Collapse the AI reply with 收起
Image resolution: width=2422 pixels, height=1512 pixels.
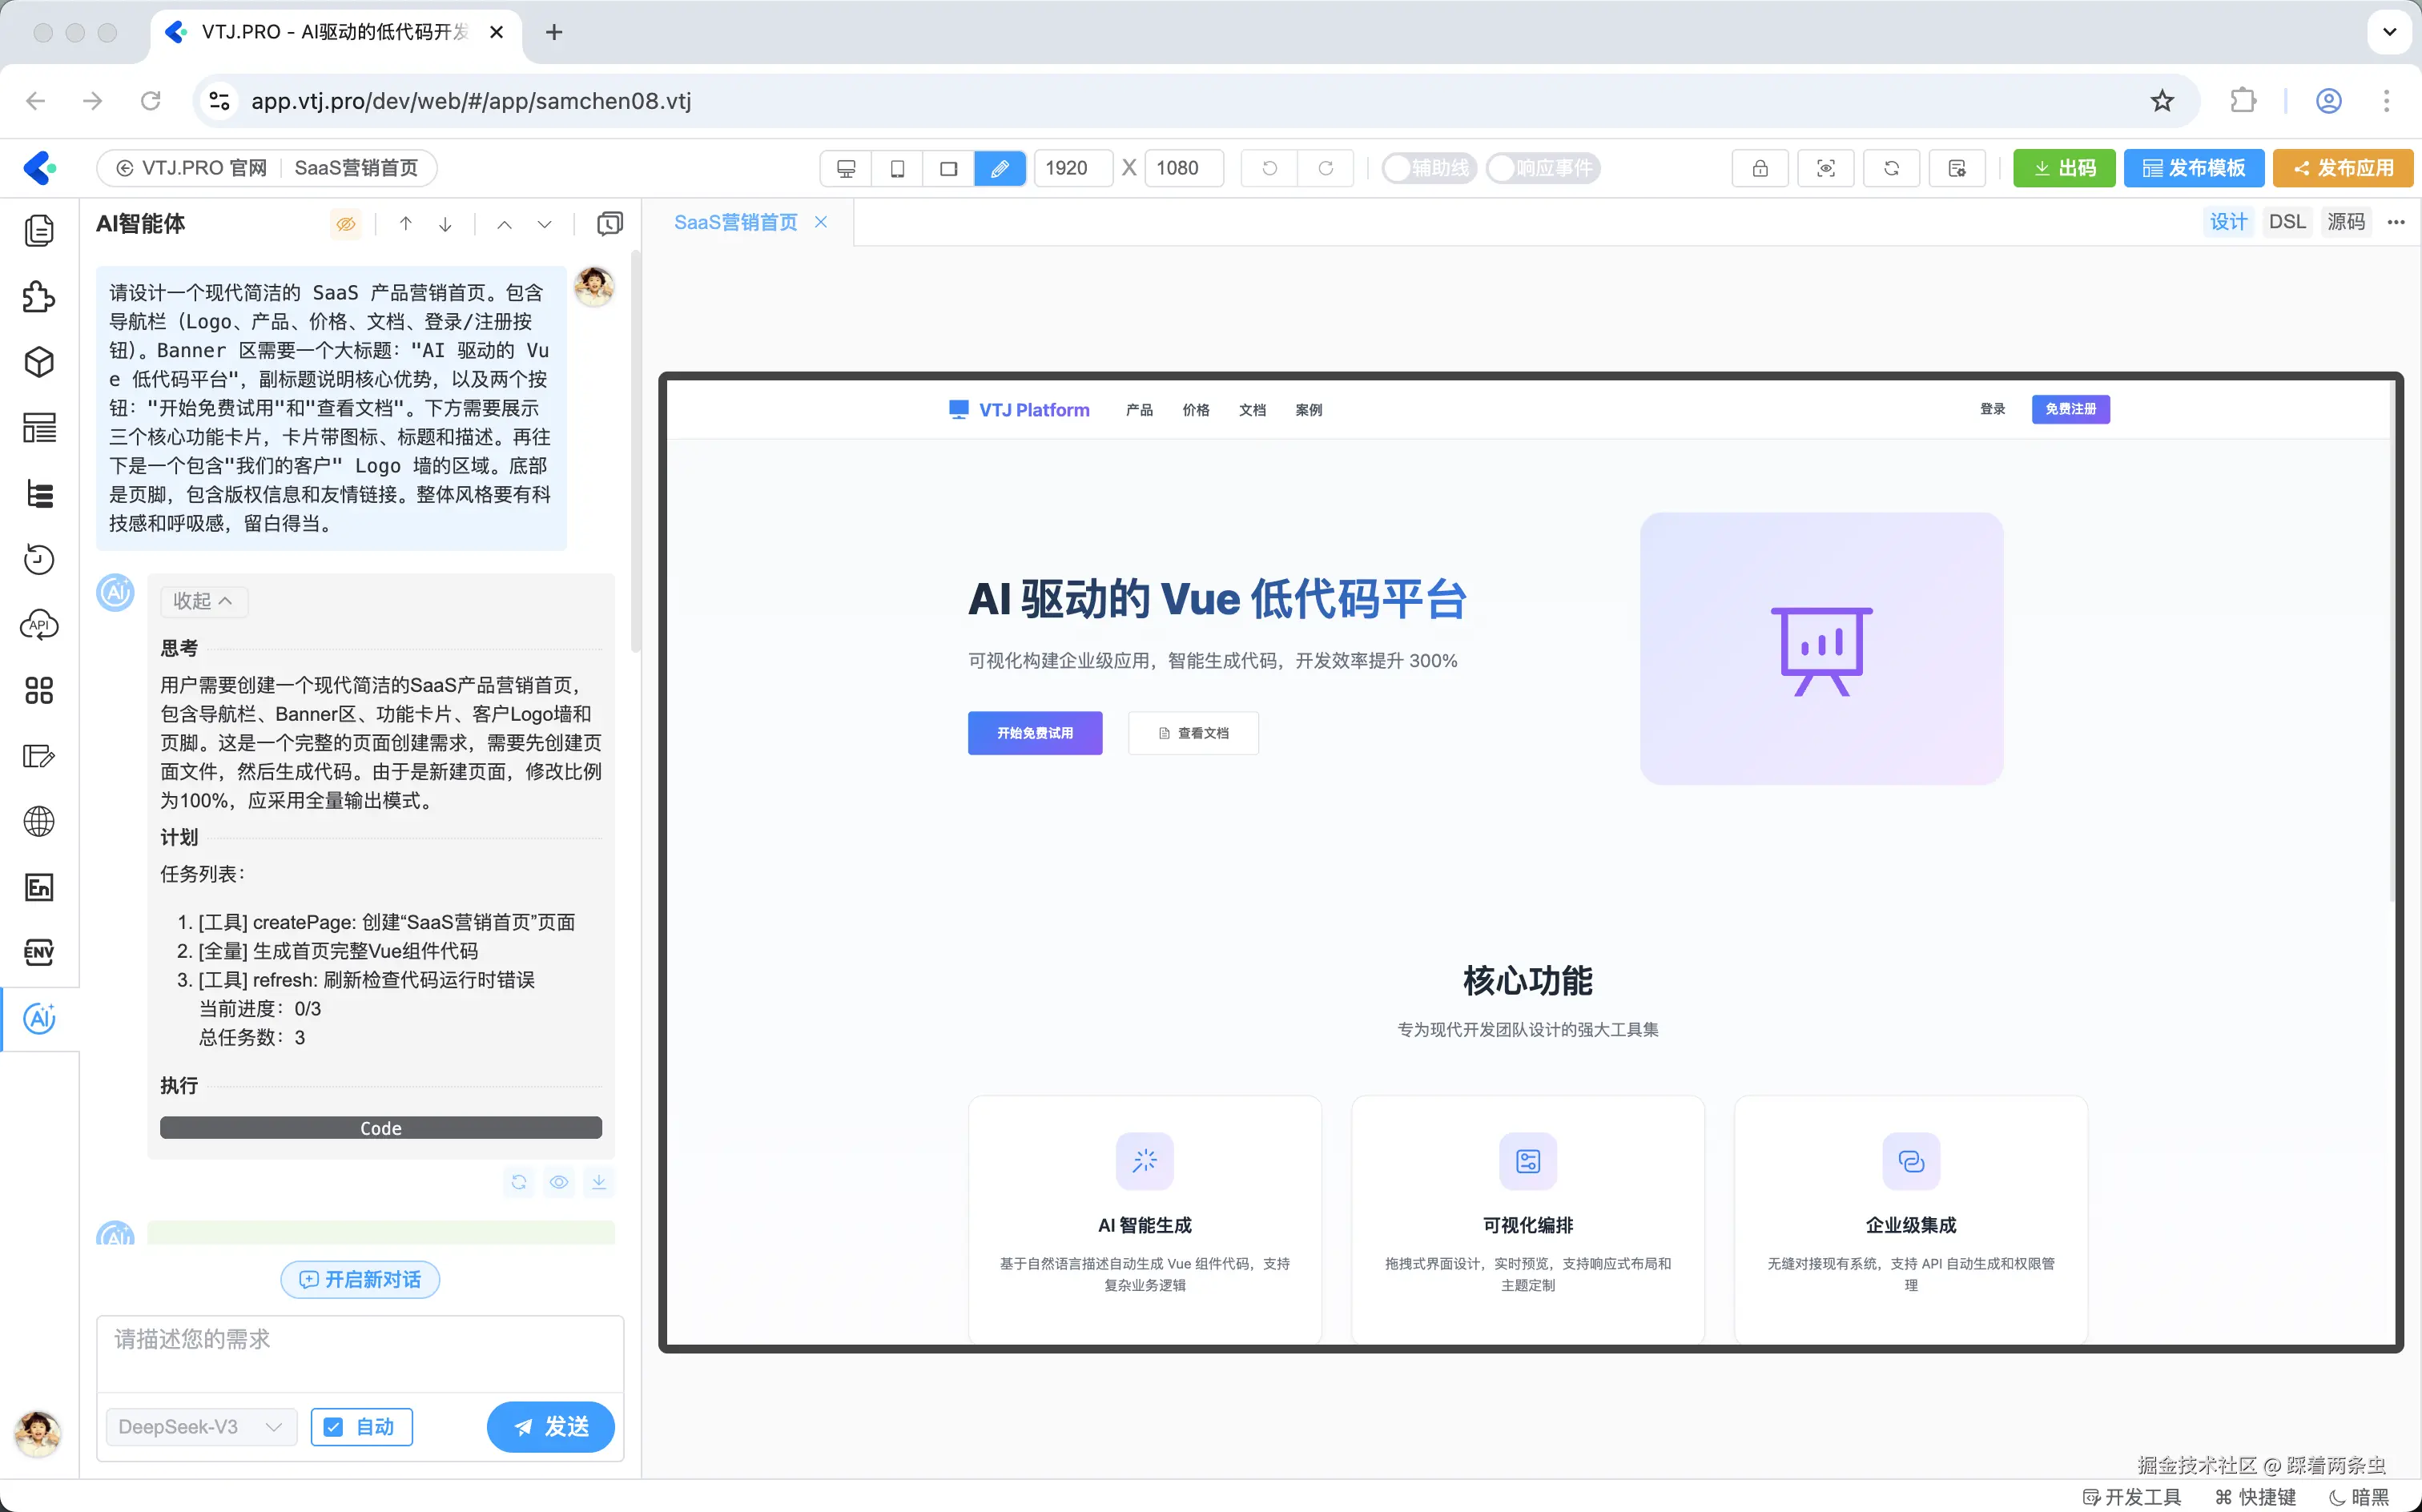click(x=203, y=600)
